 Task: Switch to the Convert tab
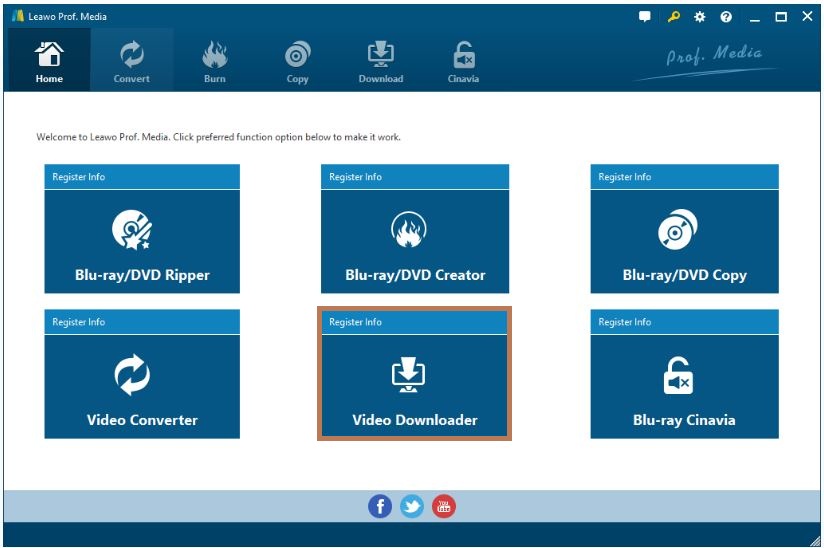tap(131, 60)
